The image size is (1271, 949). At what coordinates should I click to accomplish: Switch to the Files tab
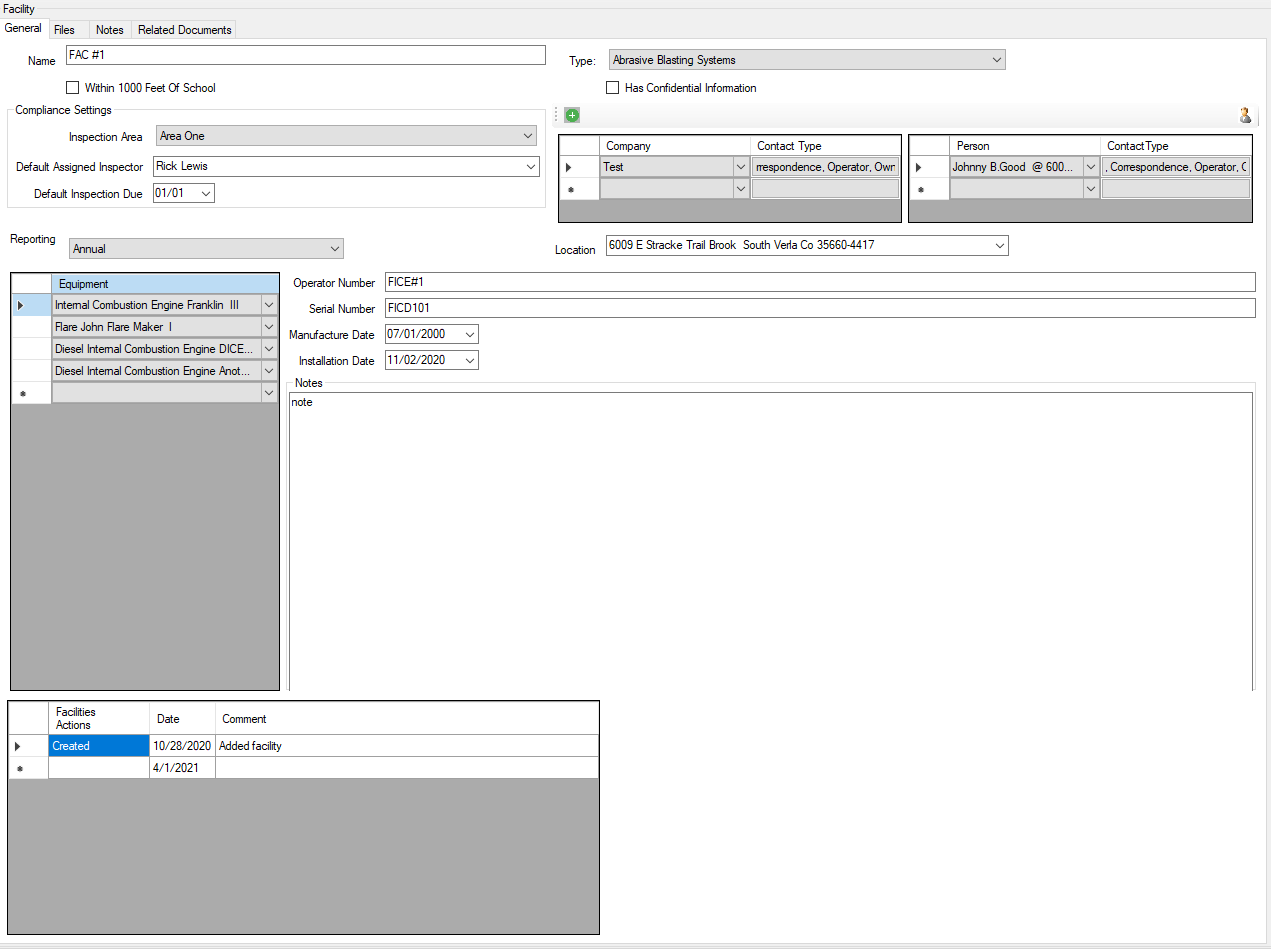(66, 29)
